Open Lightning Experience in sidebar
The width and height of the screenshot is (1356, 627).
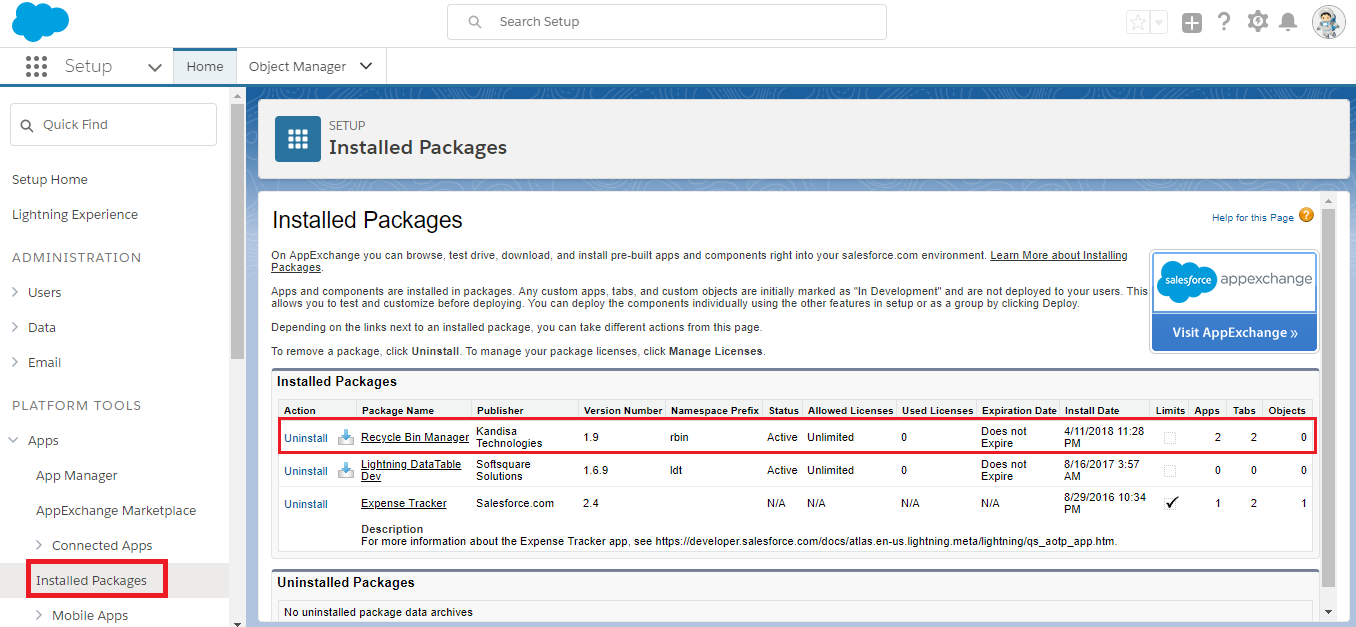pos(75,214)
